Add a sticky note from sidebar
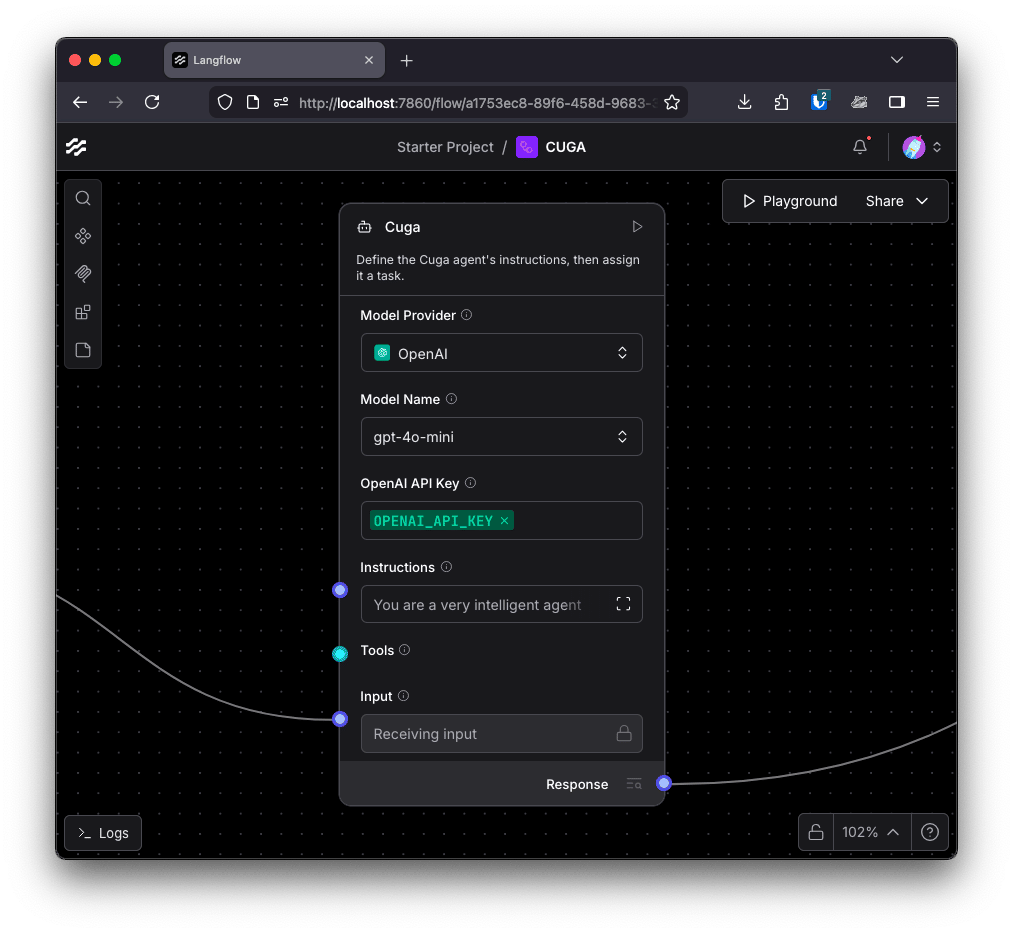The height and width of the screenshot is (933, 1013). pos(83,350)
